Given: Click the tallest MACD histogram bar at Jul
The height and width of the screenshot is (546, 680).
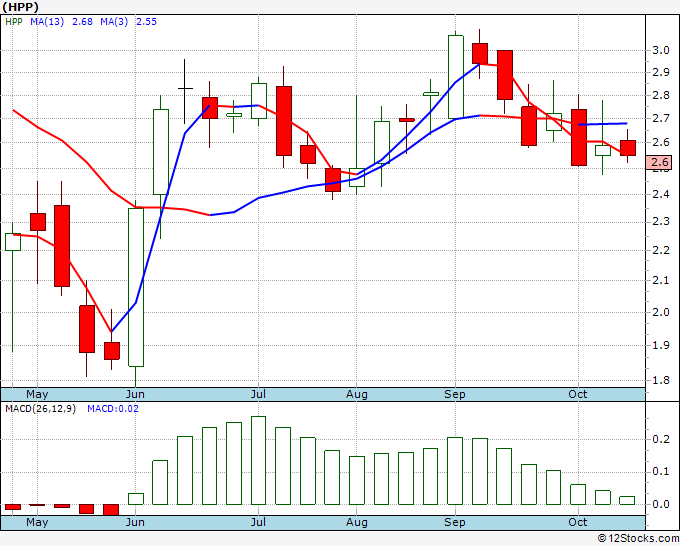Looking at the screenshot, I should pos(258,461).
